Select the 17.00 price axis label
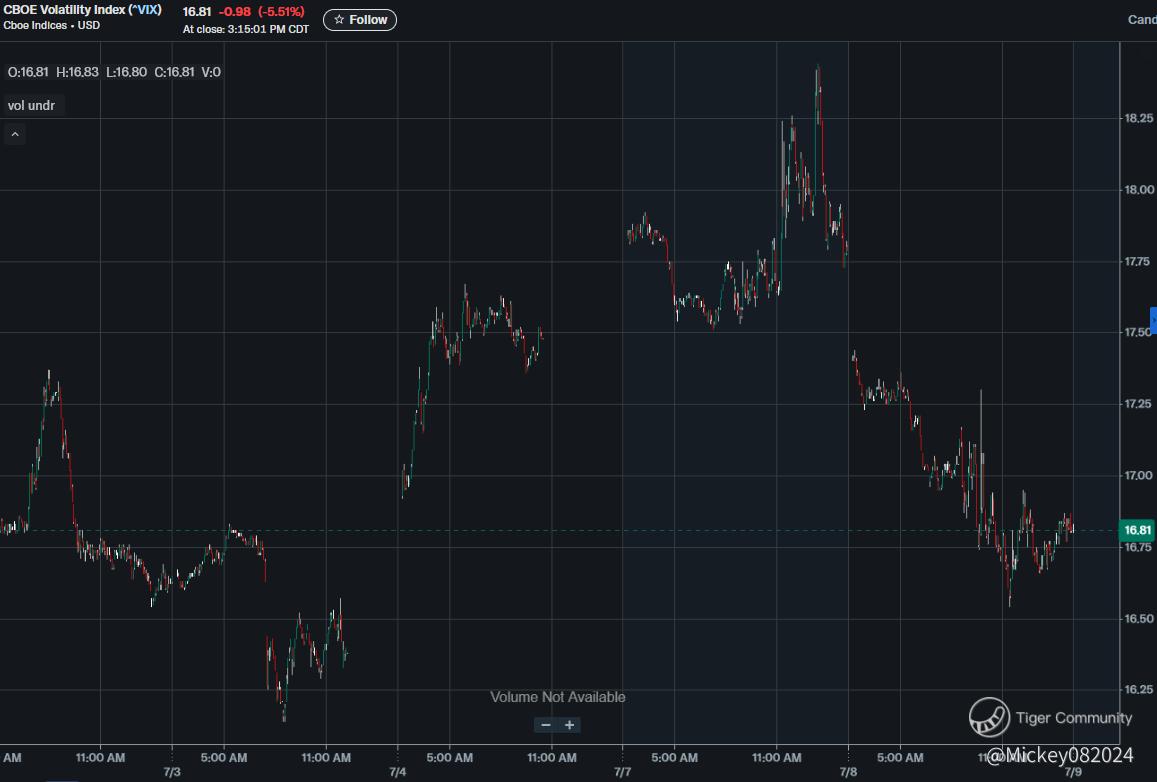Viewport: 1157px width, 782px height. coord(1138,475)
